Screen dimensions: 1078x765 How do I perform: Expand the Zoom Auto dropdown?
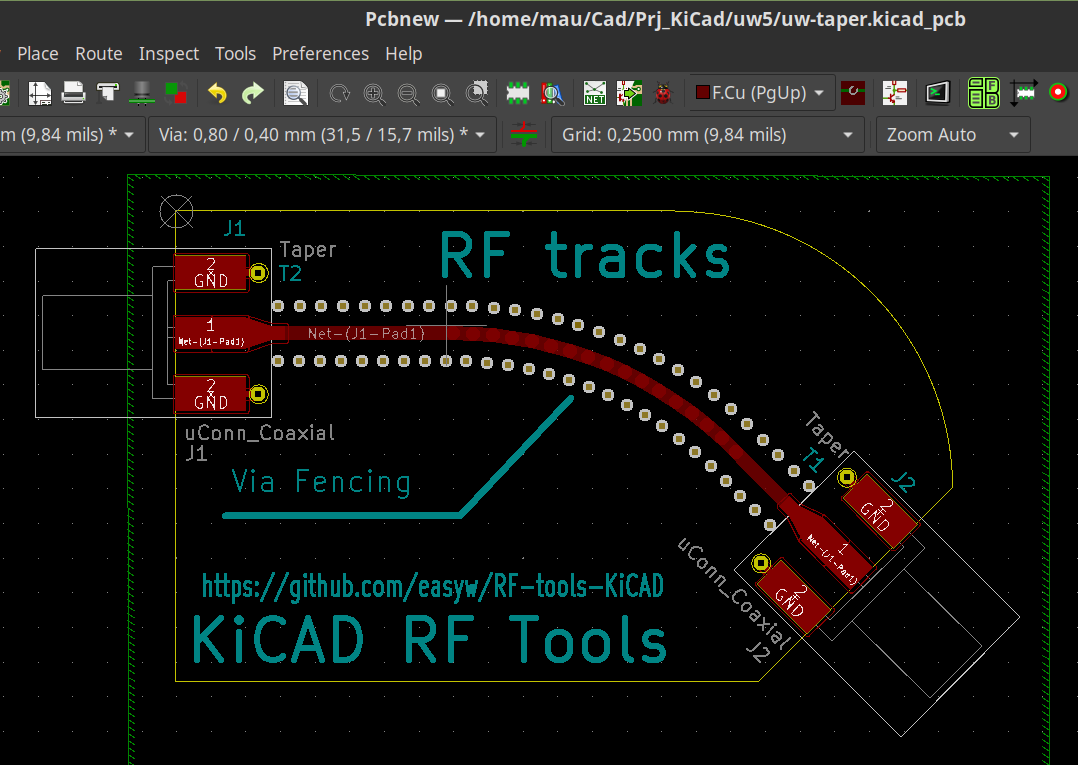(952, 134)
